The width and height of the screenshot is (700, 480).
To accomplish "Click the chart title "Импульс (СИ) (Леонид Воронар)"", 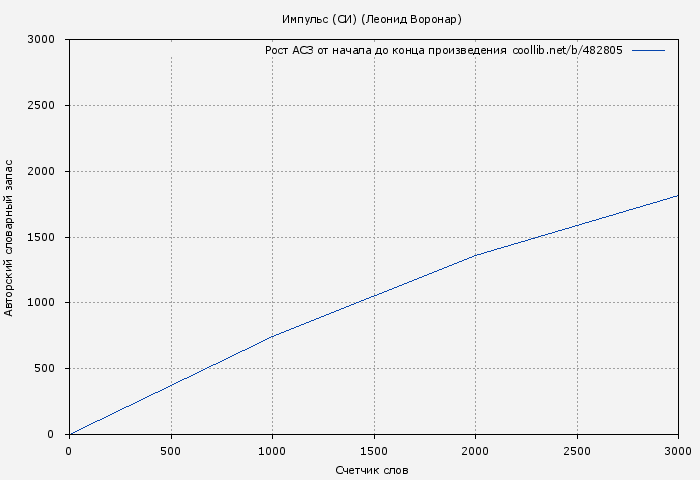I will point(372,19).
